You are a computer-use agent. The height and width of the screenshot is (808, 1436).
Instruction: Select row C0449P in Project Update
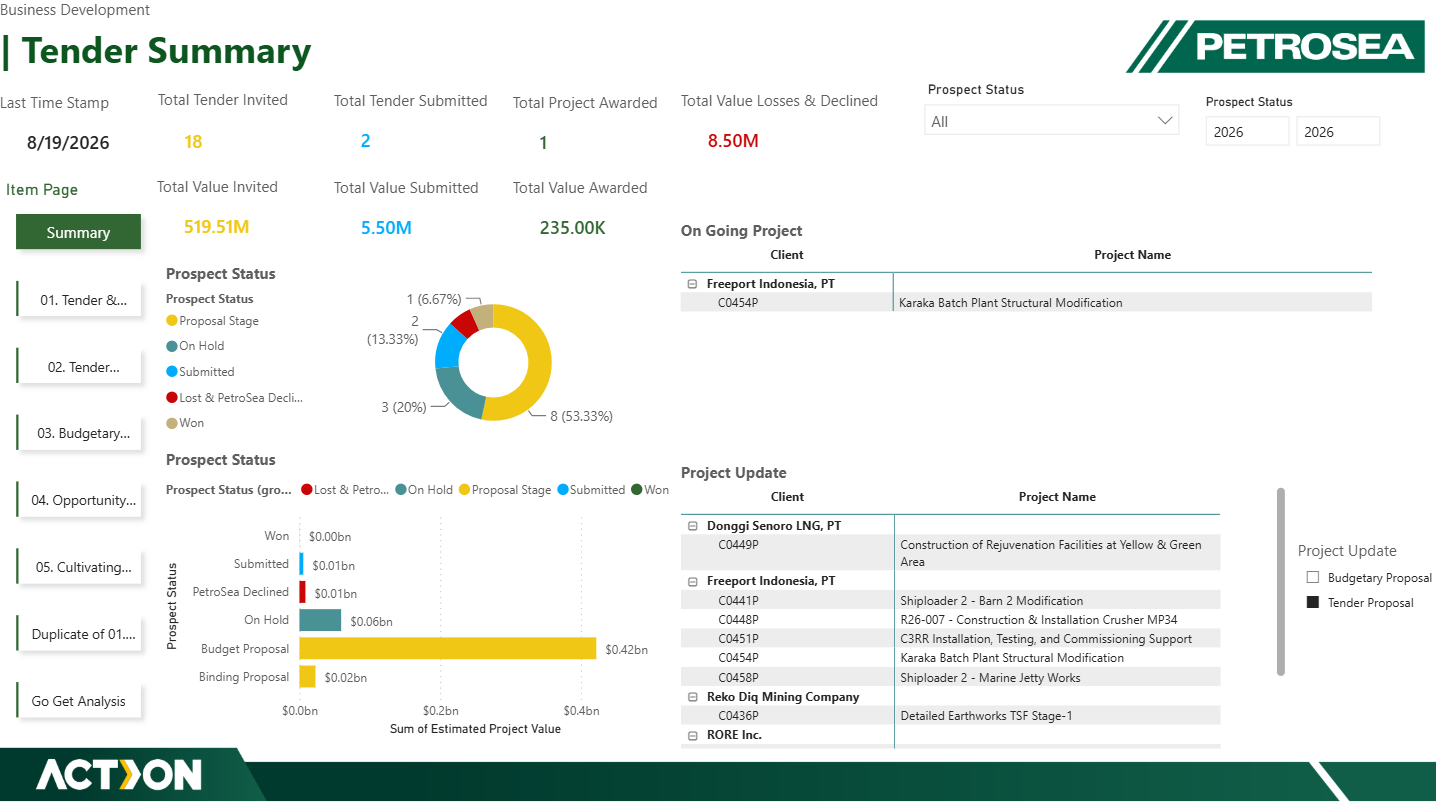[x=950, y=553]
